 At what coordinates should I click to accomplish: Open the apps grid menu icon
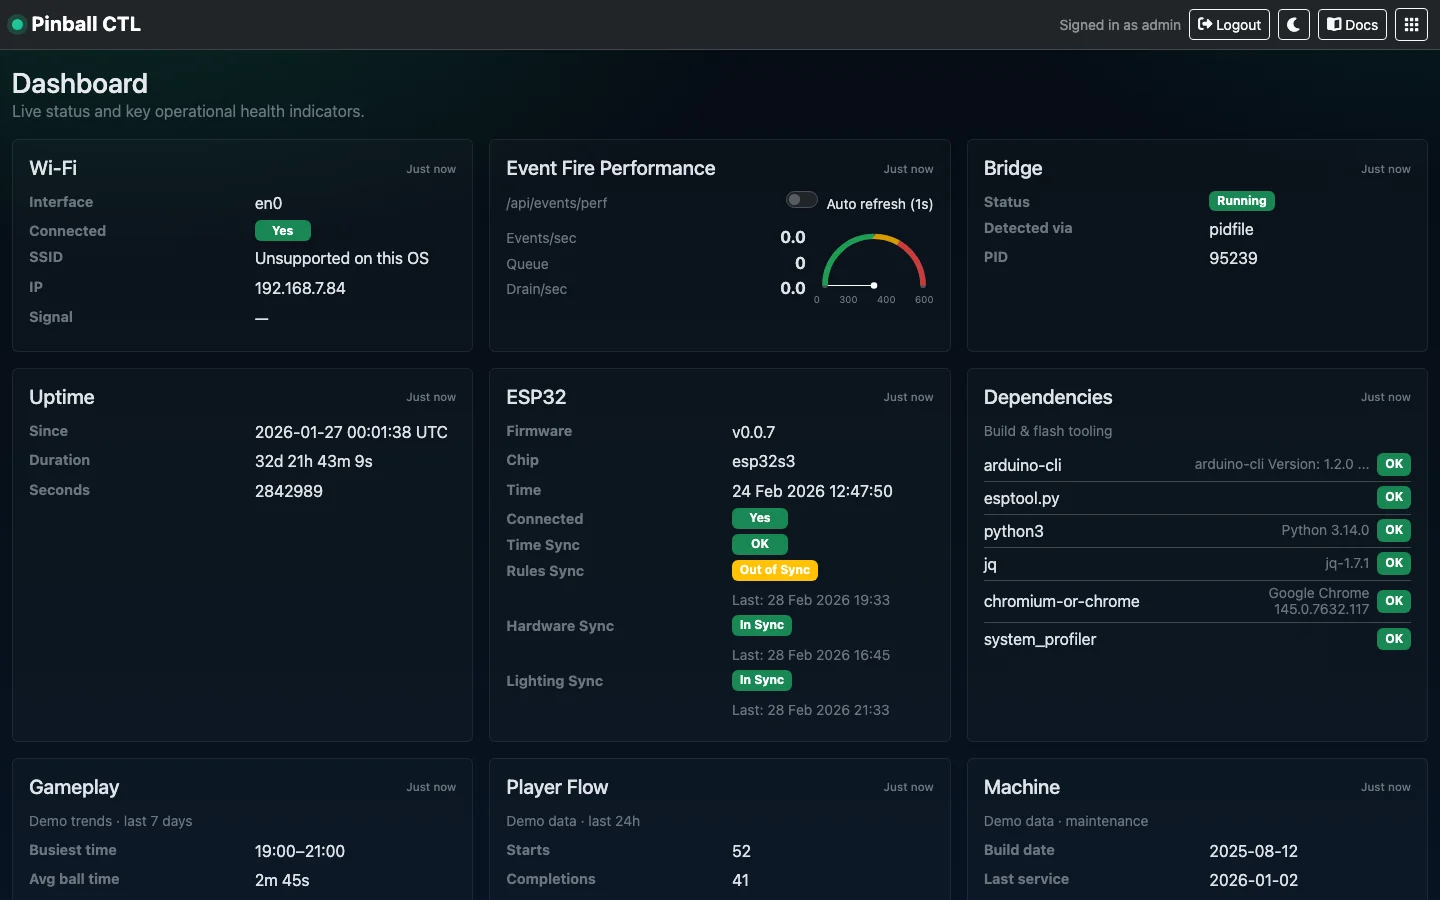1411,25
